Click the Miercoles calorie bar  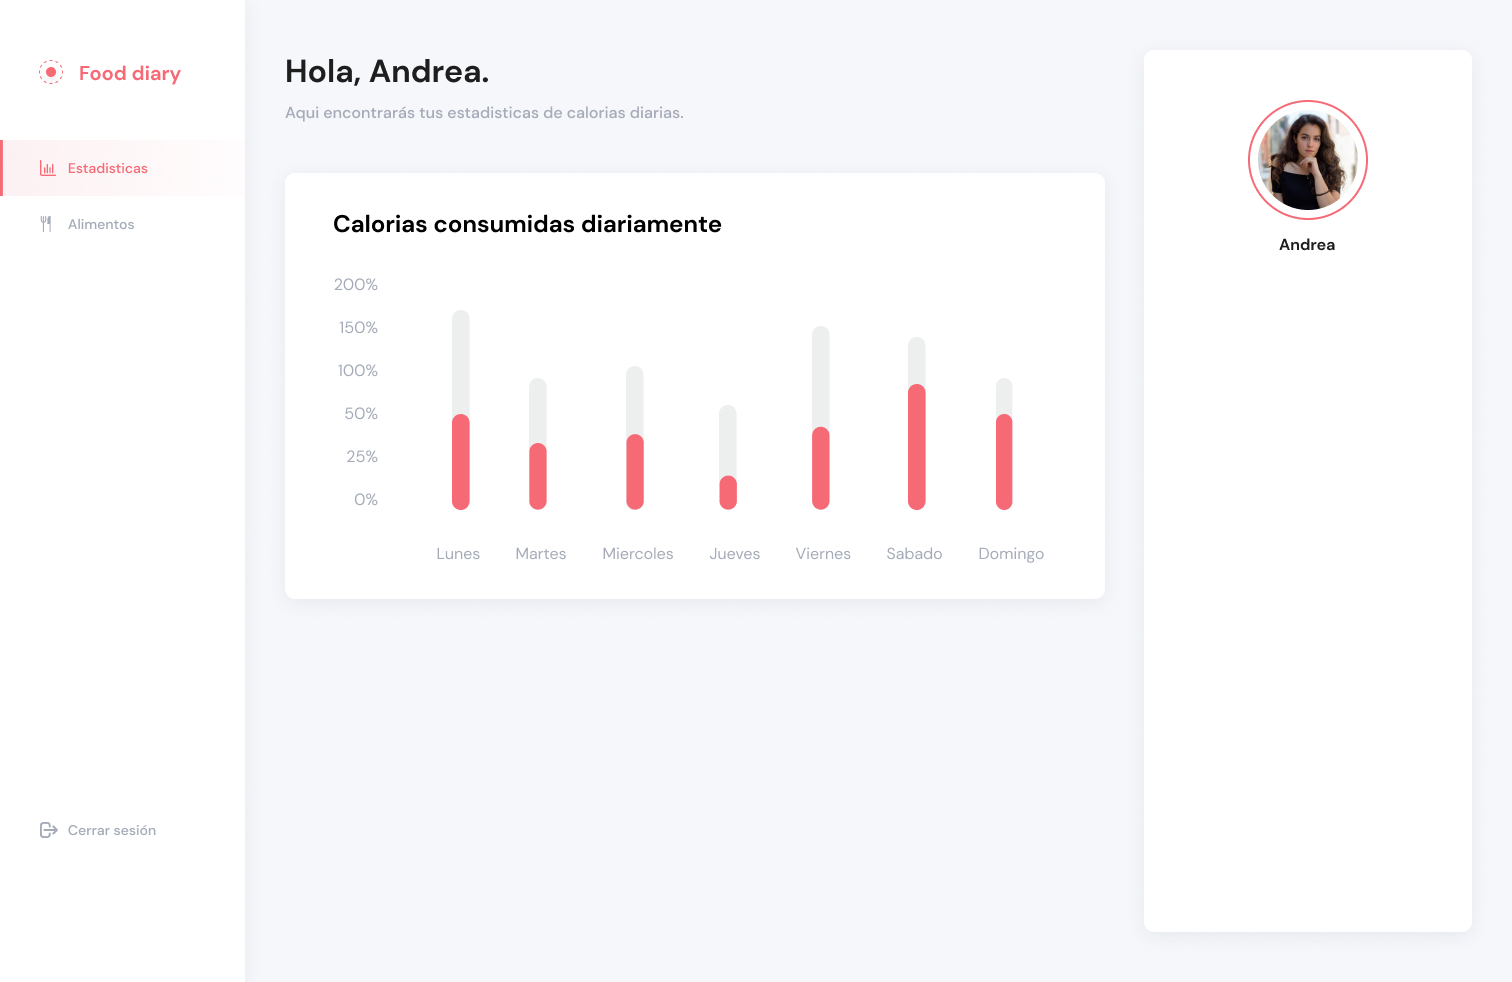point(635,438)
